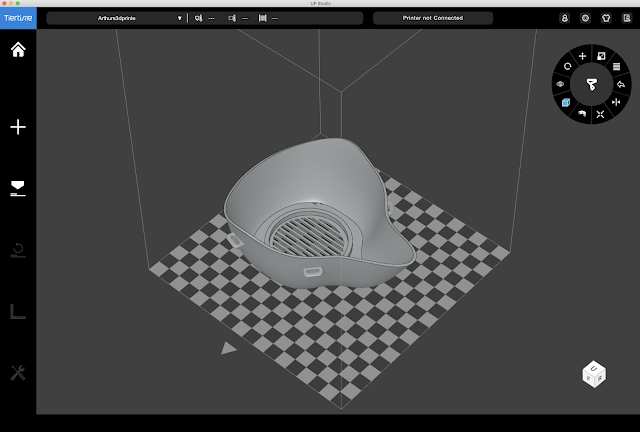The width and height of the screenshot is (640, 432).
Task: Click the view orientation cube
Action: click(593, 374)
